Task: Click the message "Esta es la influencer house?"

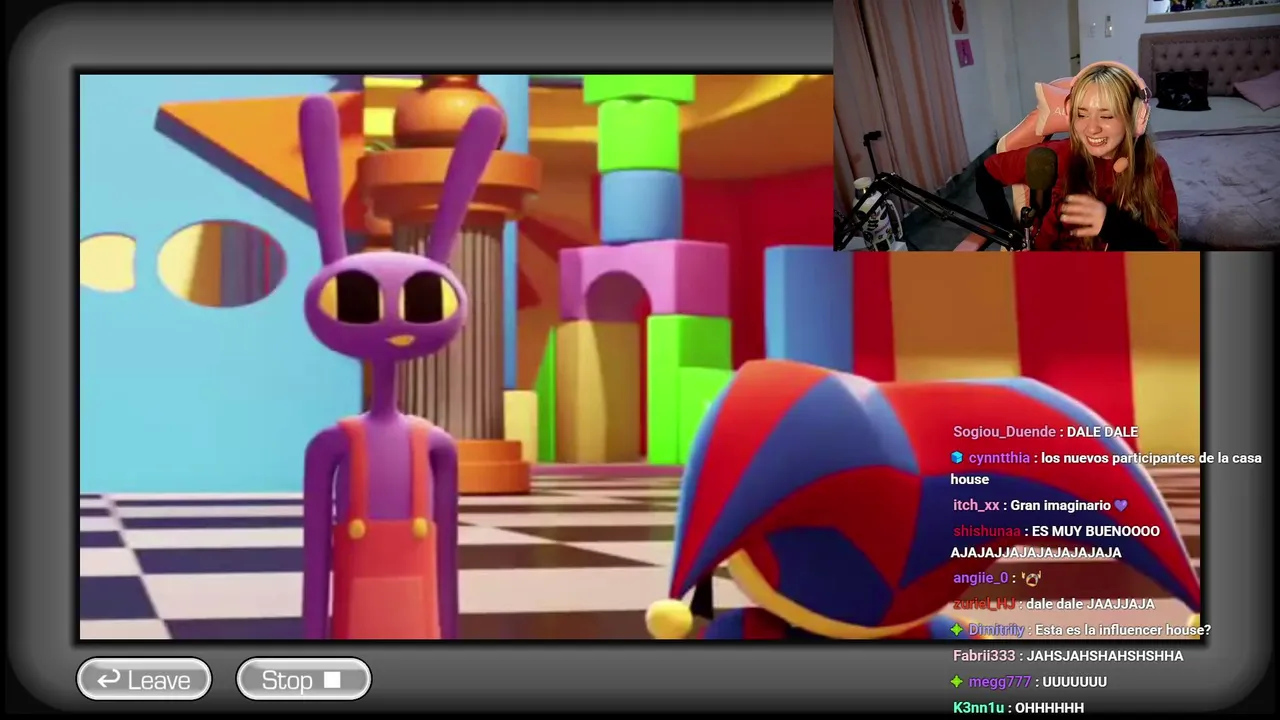Action: 1123,630
